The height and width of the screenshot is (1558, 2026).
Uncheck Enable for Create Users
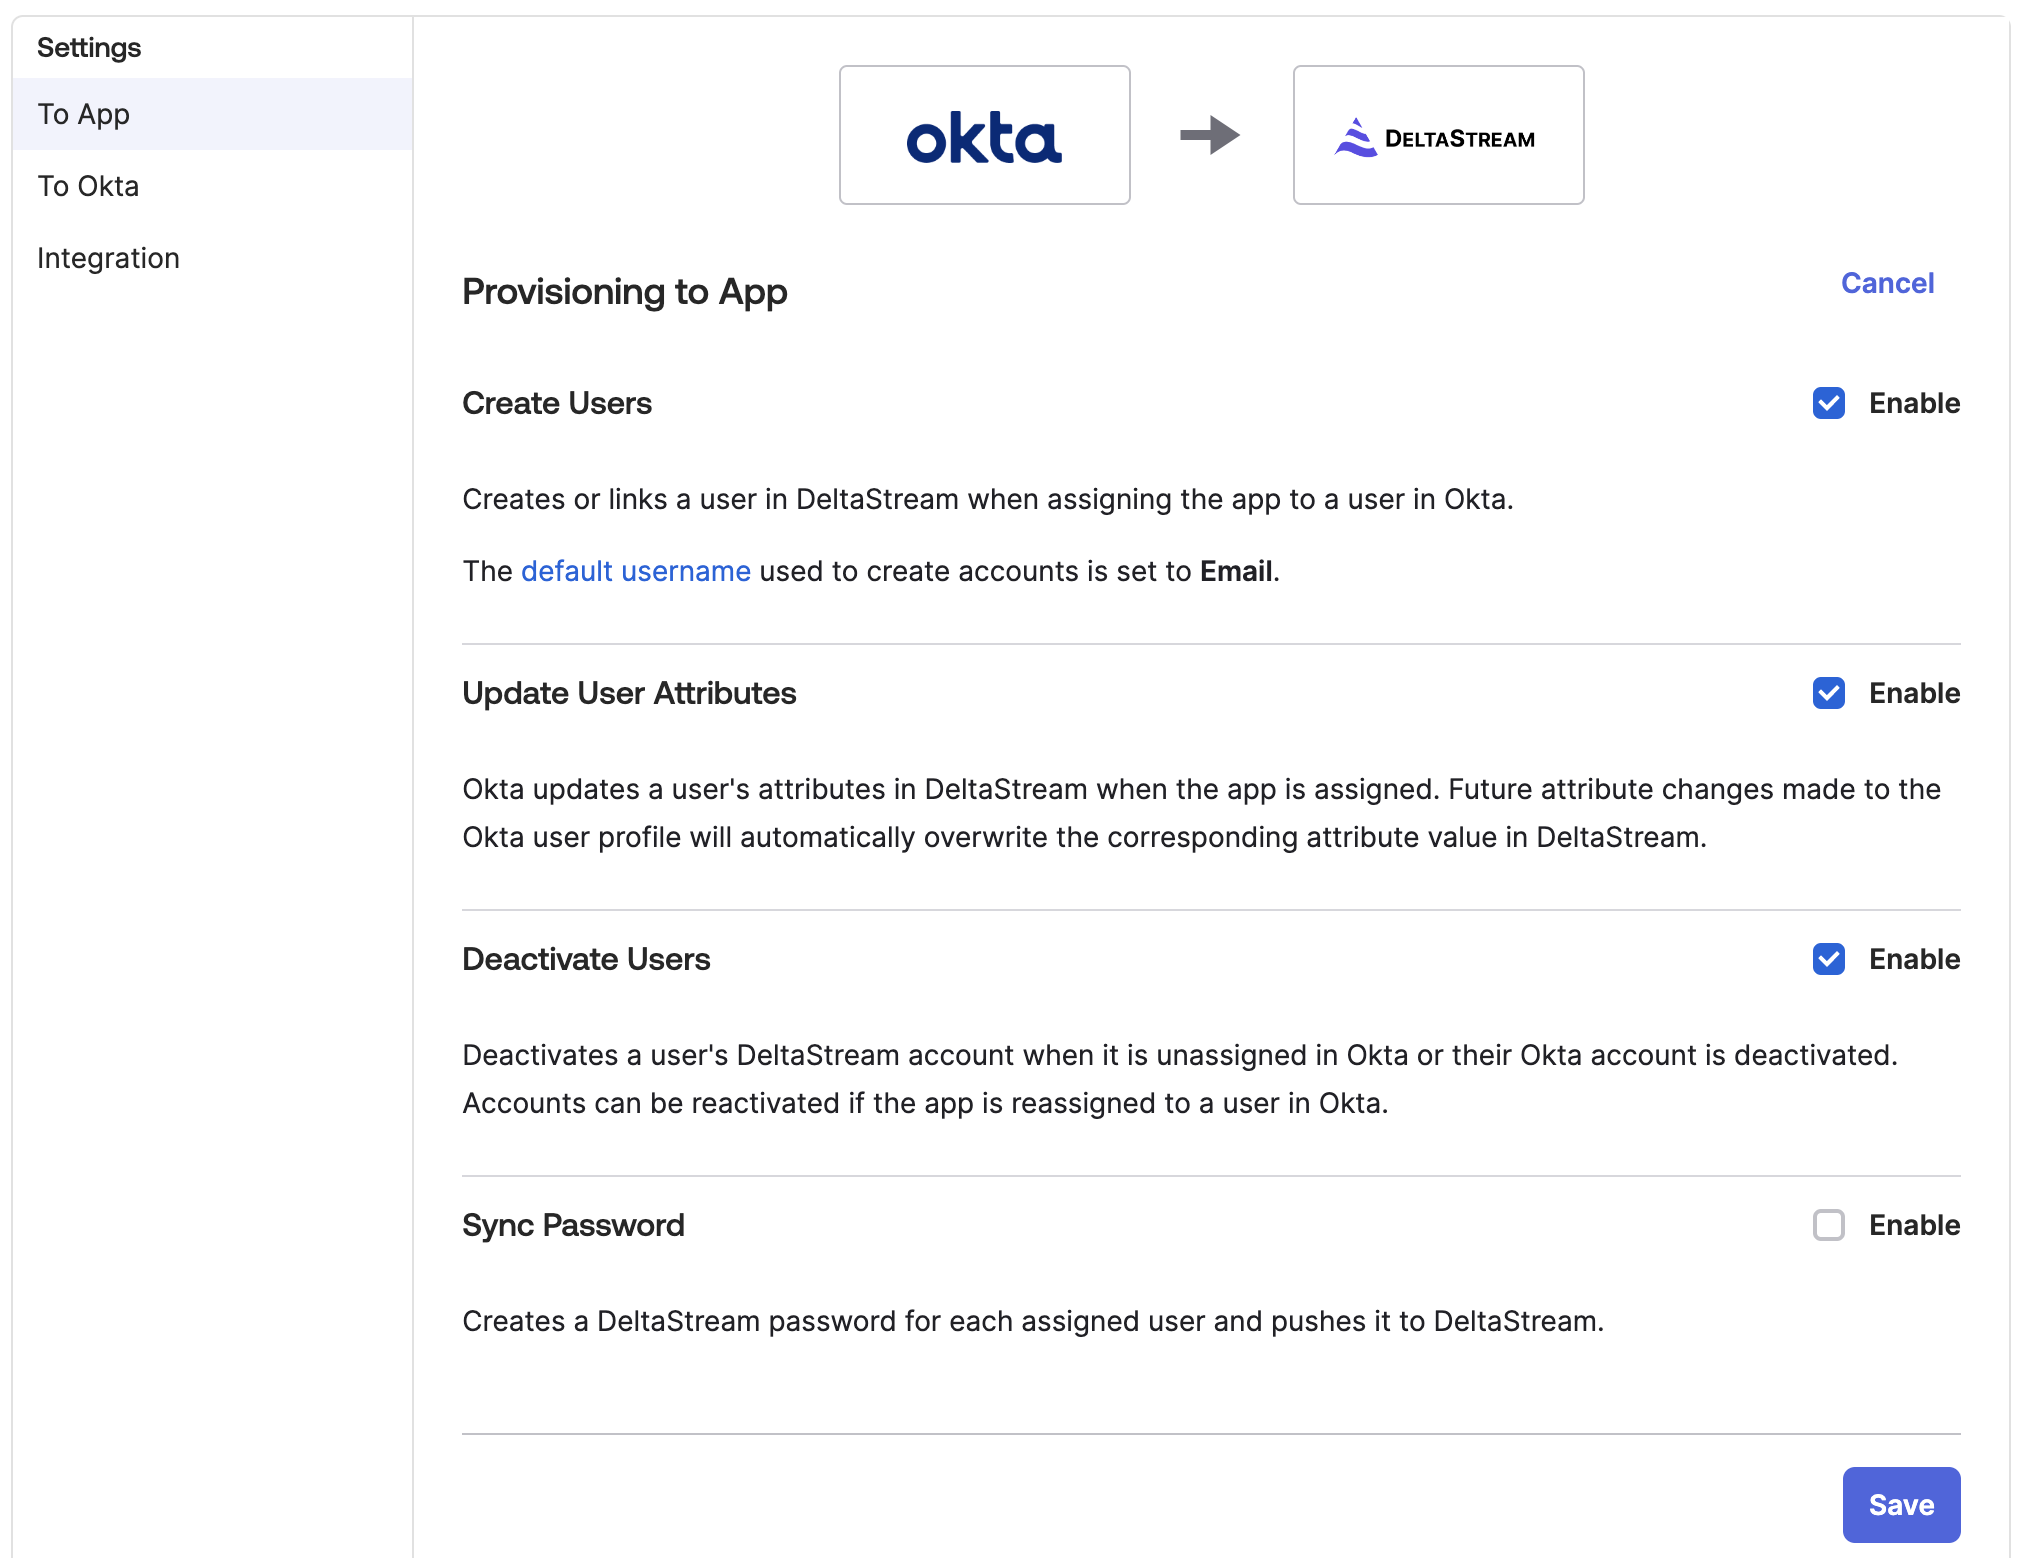(1828, 403)
